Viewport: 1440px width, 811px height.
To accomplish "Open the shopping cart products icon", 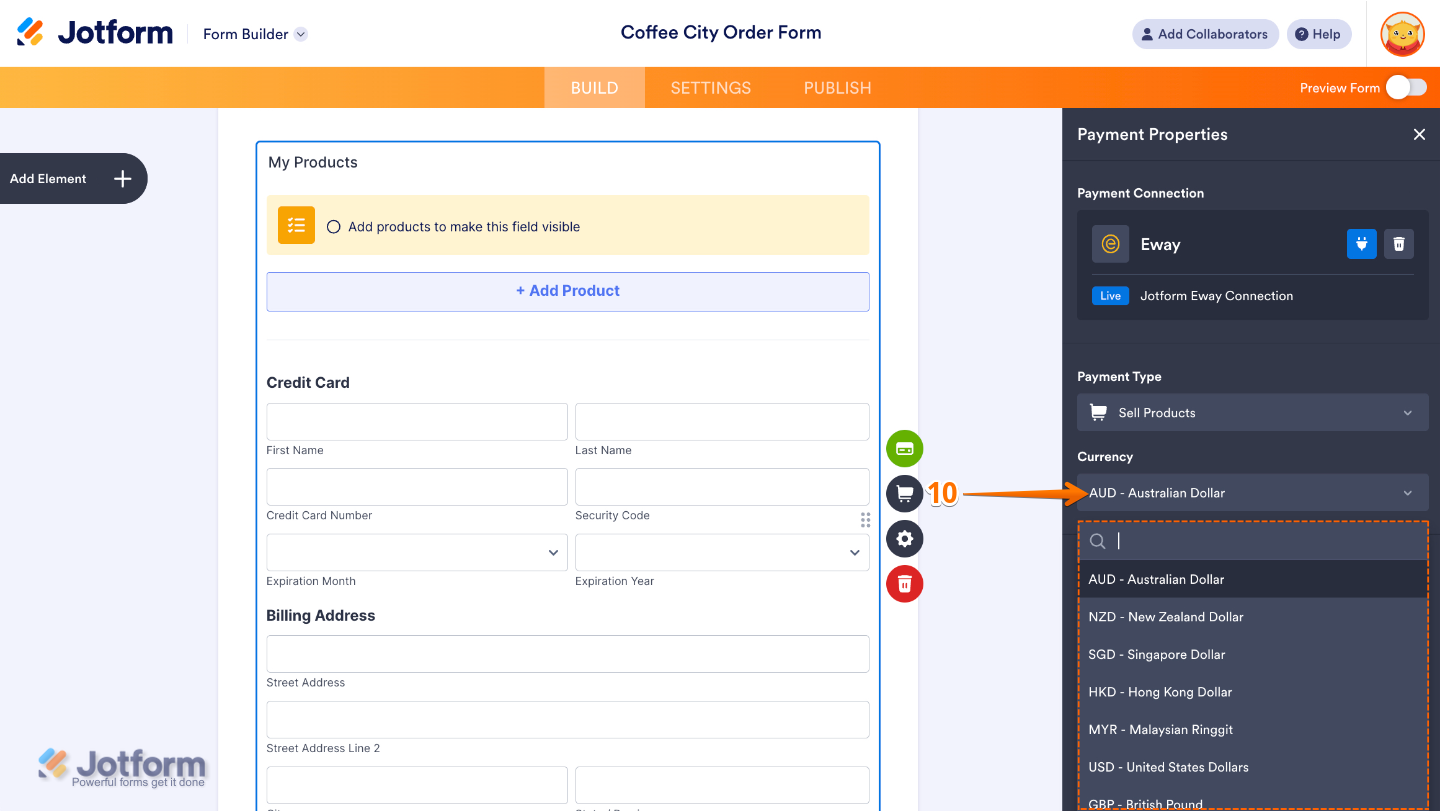I will [x=904, y=494].
